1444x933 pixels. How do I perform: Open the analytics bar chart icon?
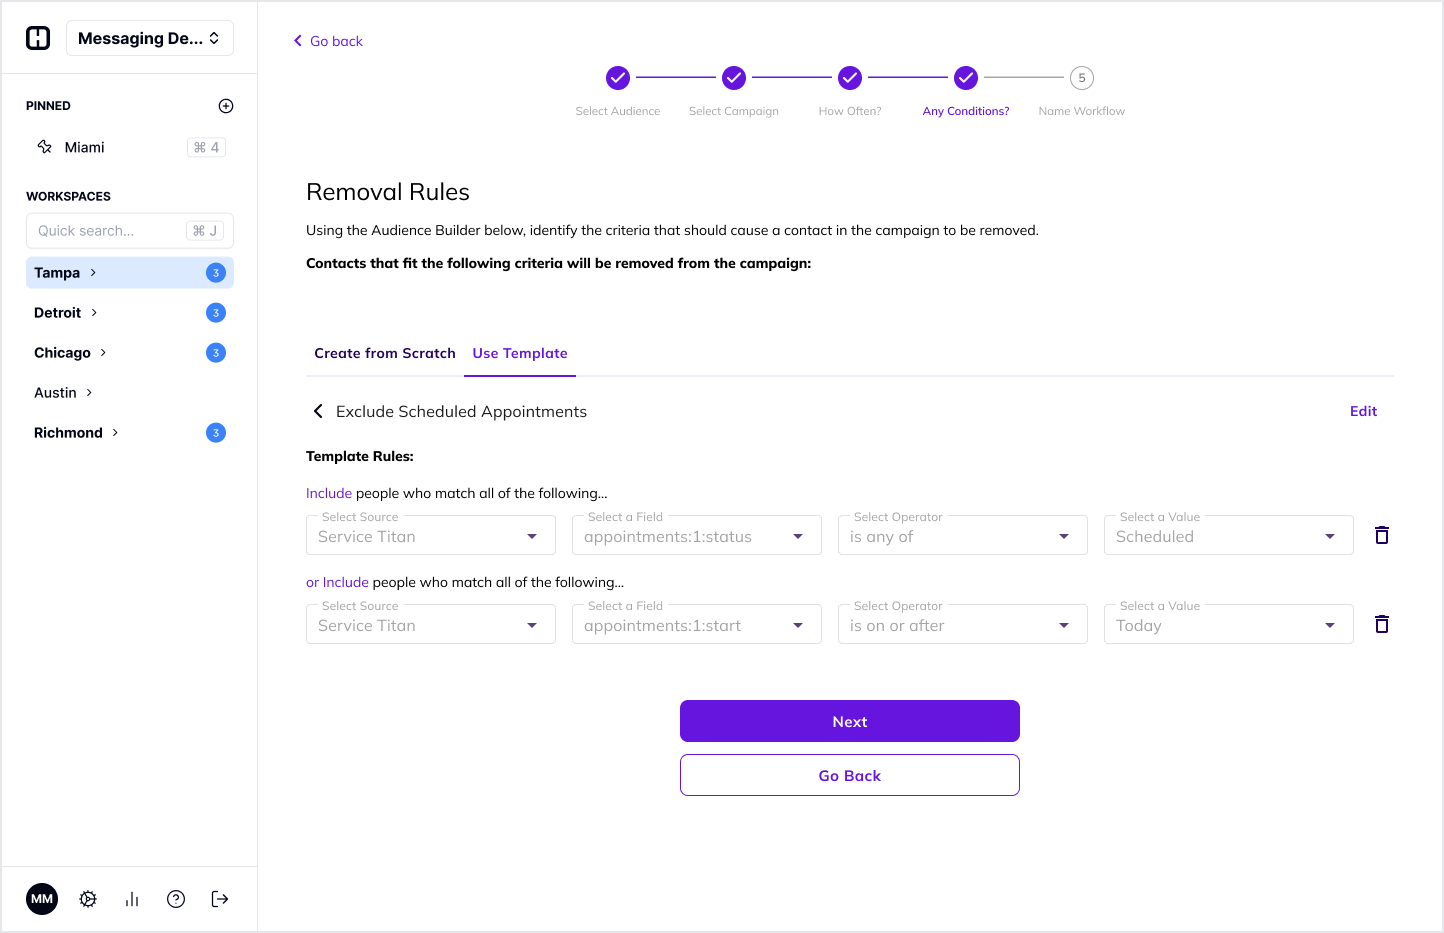132,899
